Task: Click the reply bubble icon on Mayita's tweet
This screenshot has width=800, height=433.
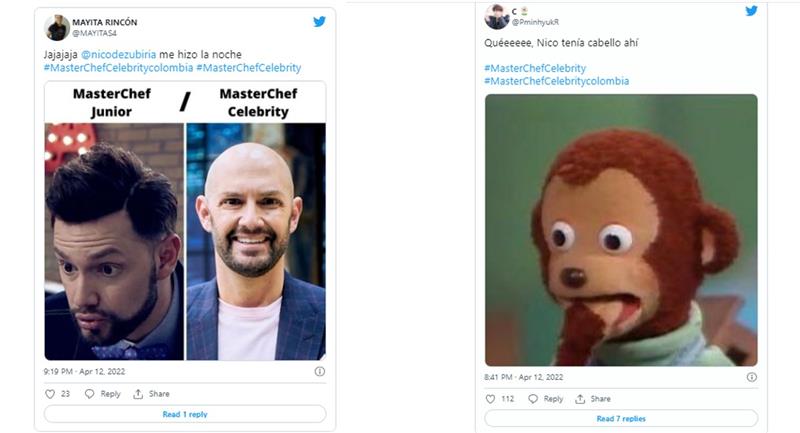Action: click(x=89, y=394)
